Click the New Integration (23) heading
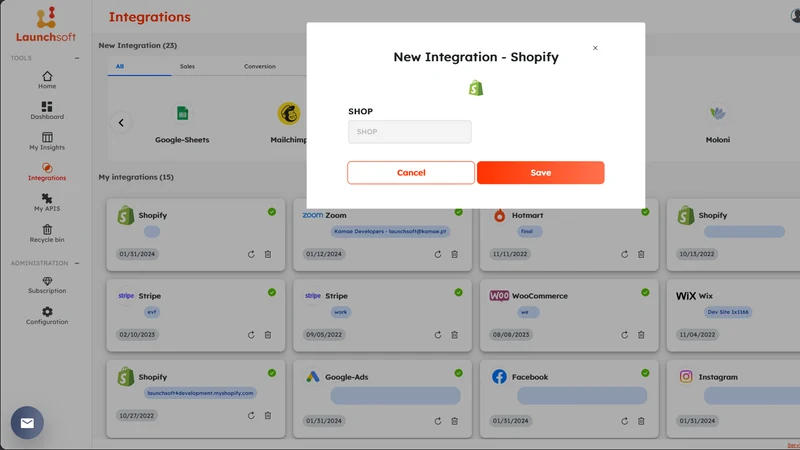The height and width of the screenshot is (450, 800). [x=138, y=45]
